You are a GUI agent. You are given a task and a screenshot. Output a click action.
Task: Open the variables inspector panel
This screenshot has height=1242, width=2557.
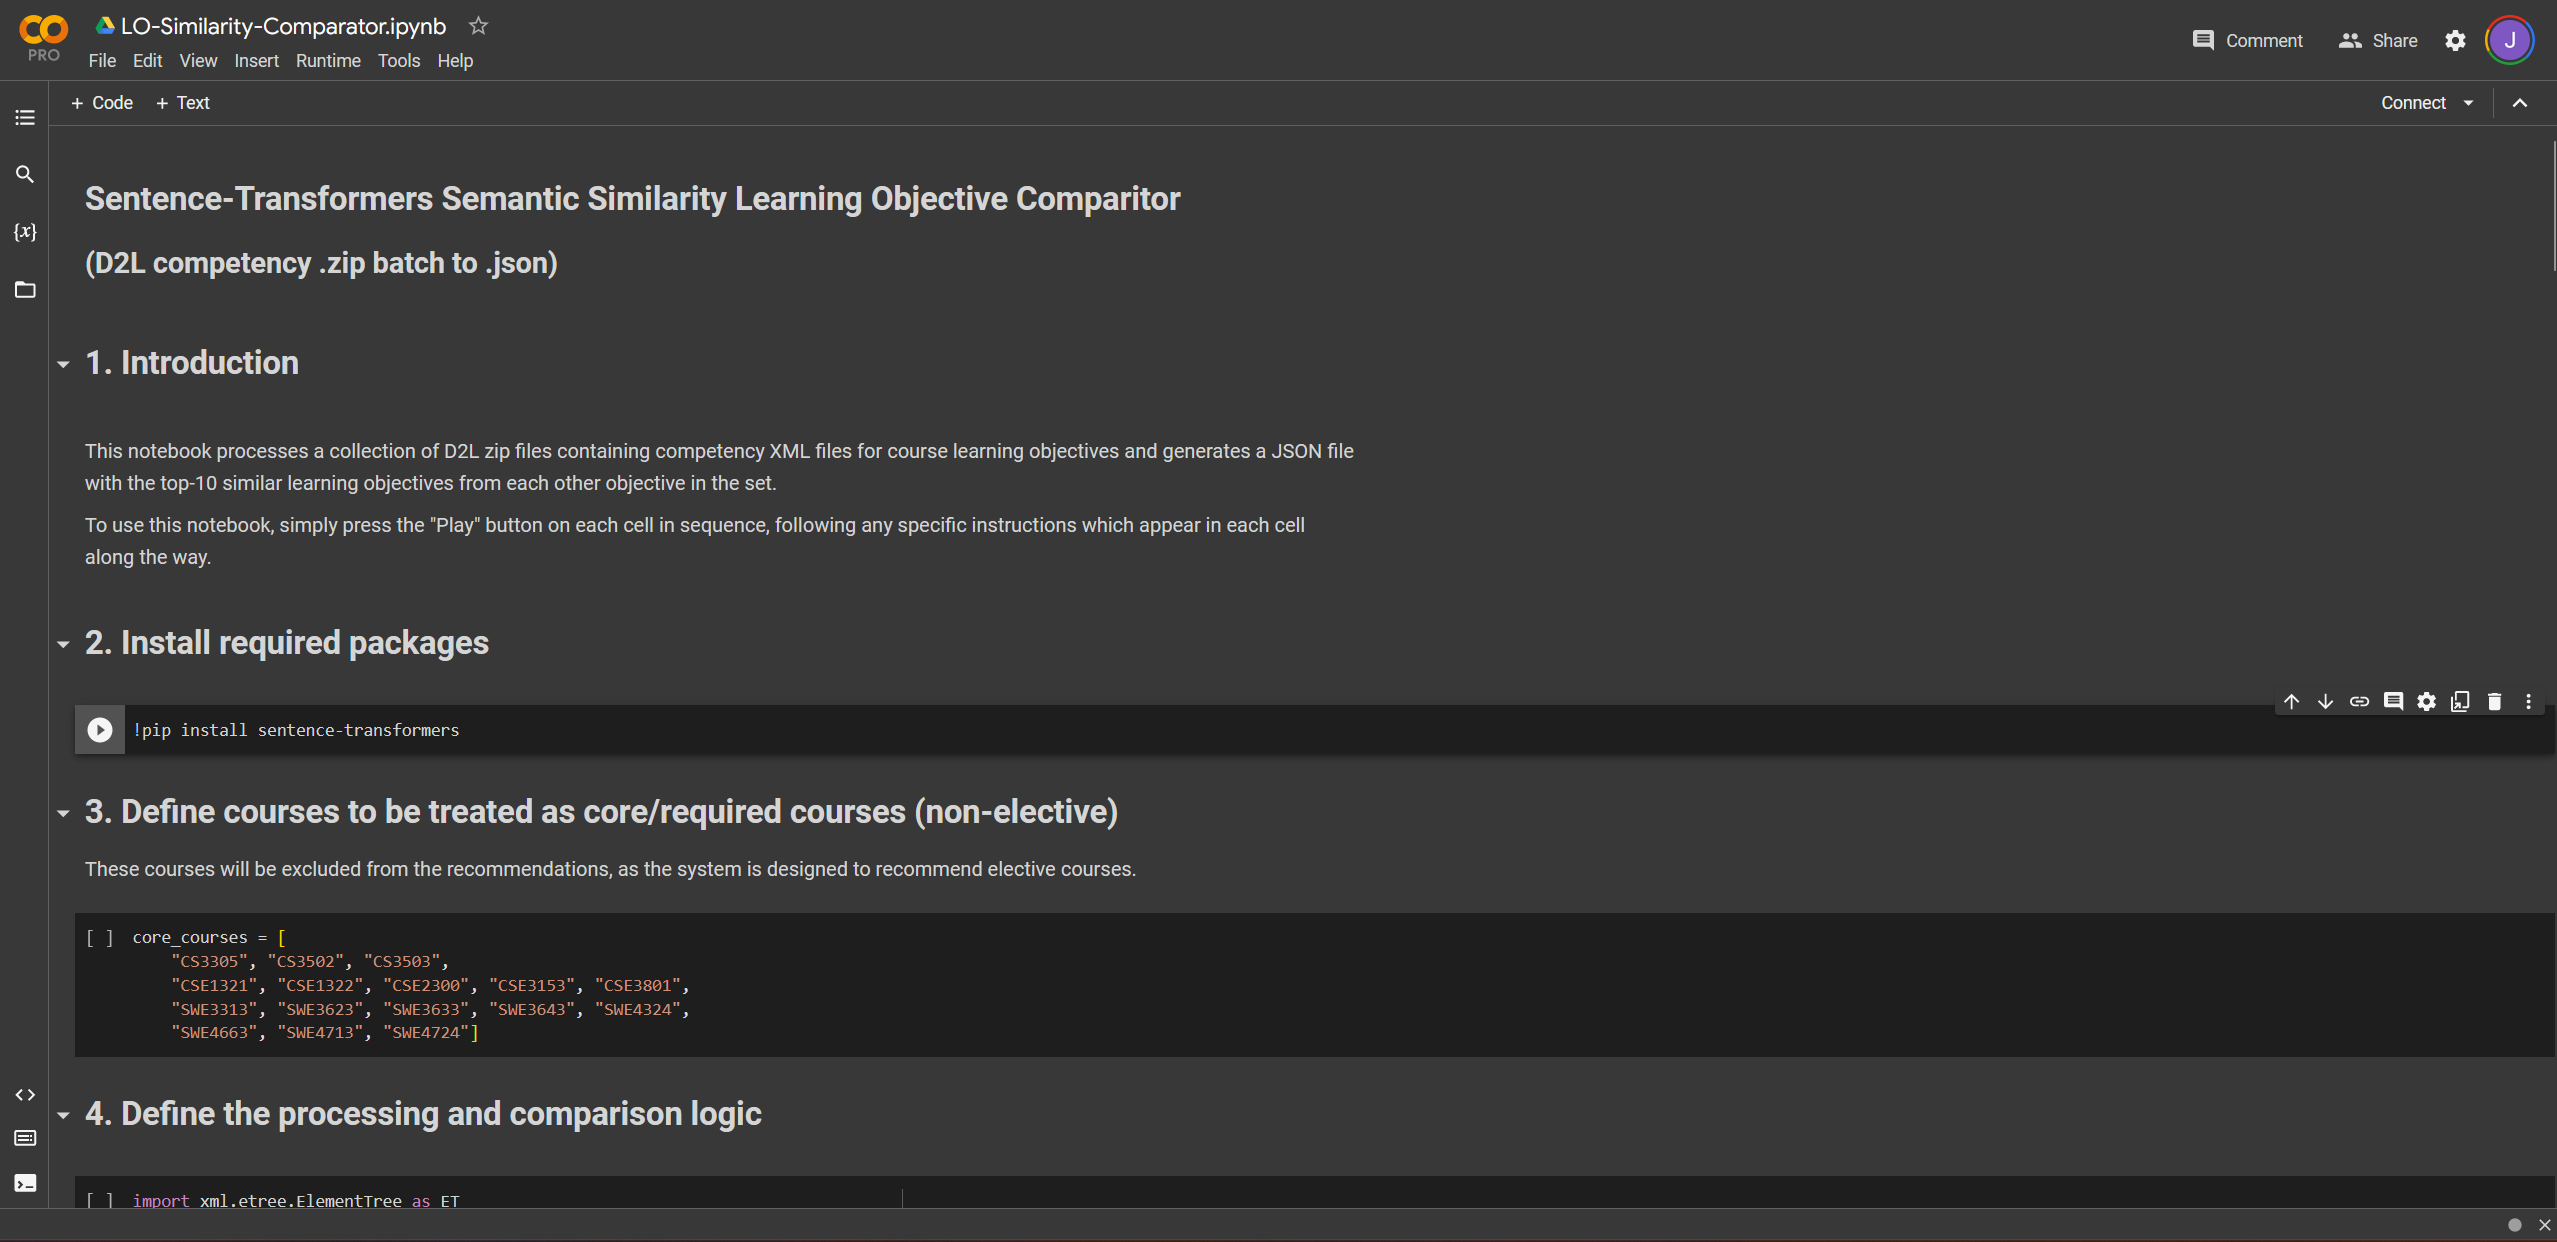point(25,232)
